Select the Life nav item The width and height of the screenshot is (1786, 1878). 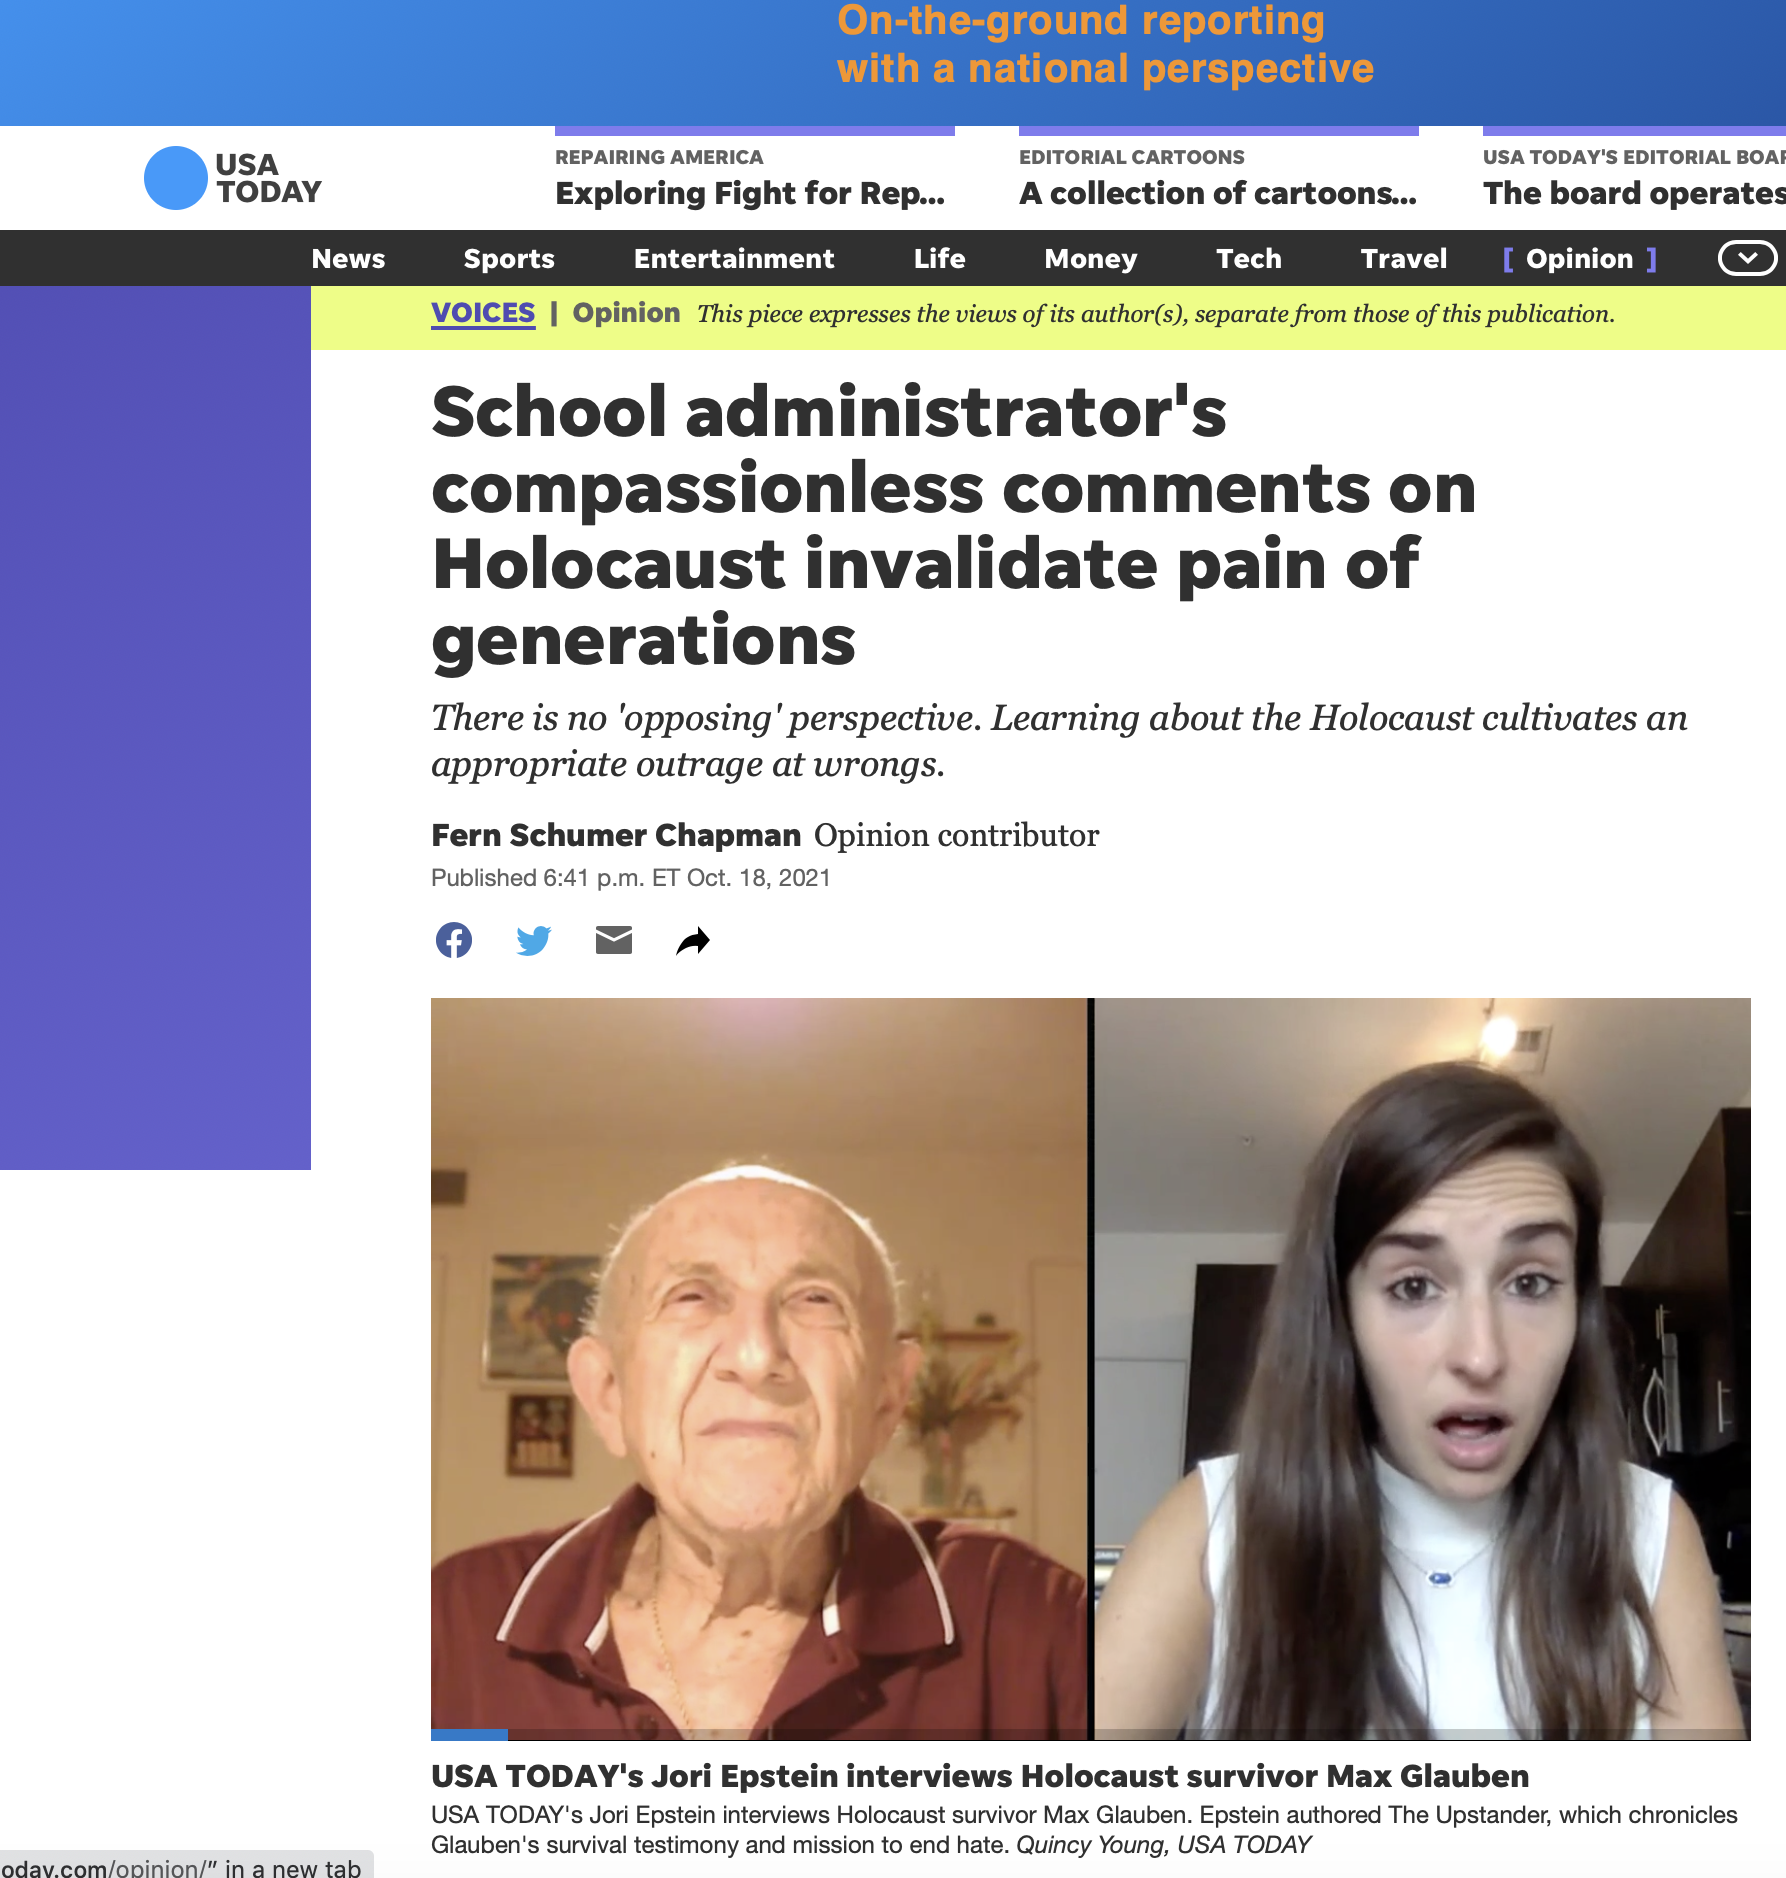940,258
